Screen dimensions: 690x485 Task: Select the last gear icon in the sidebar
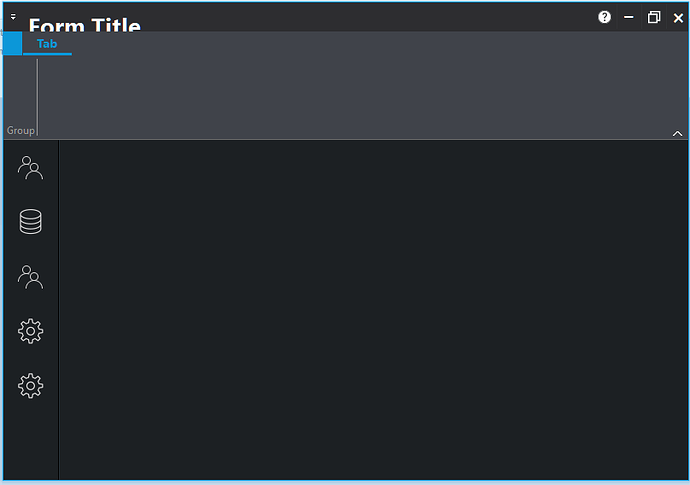(30, 386)
